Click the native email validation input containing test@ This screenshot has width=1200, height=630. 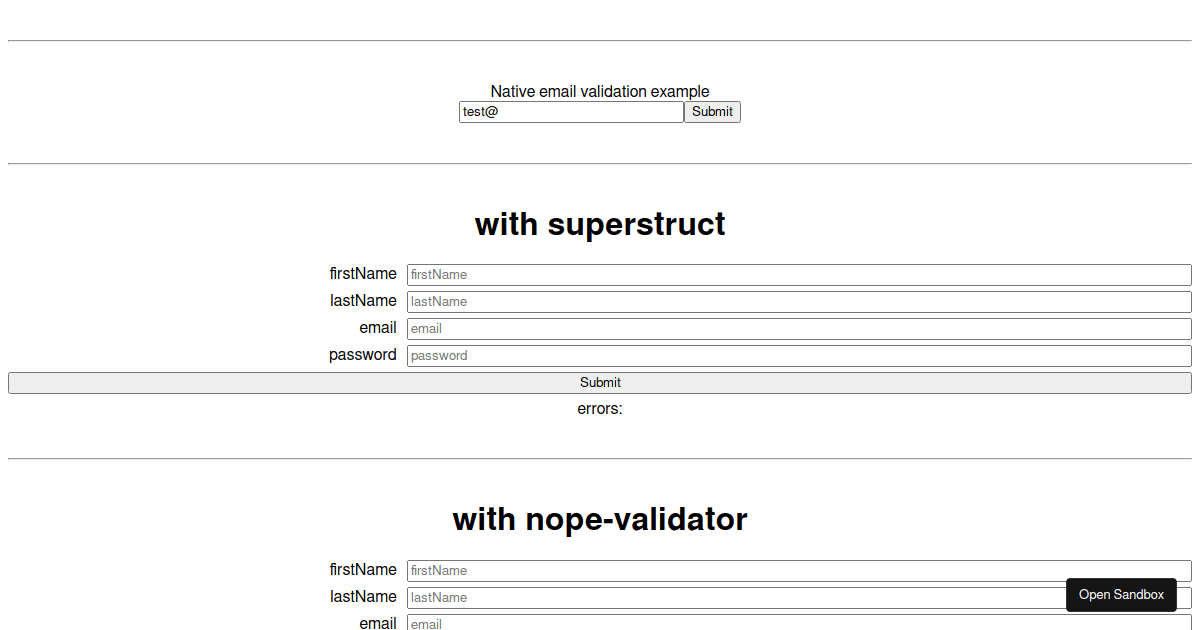(570, 111)
